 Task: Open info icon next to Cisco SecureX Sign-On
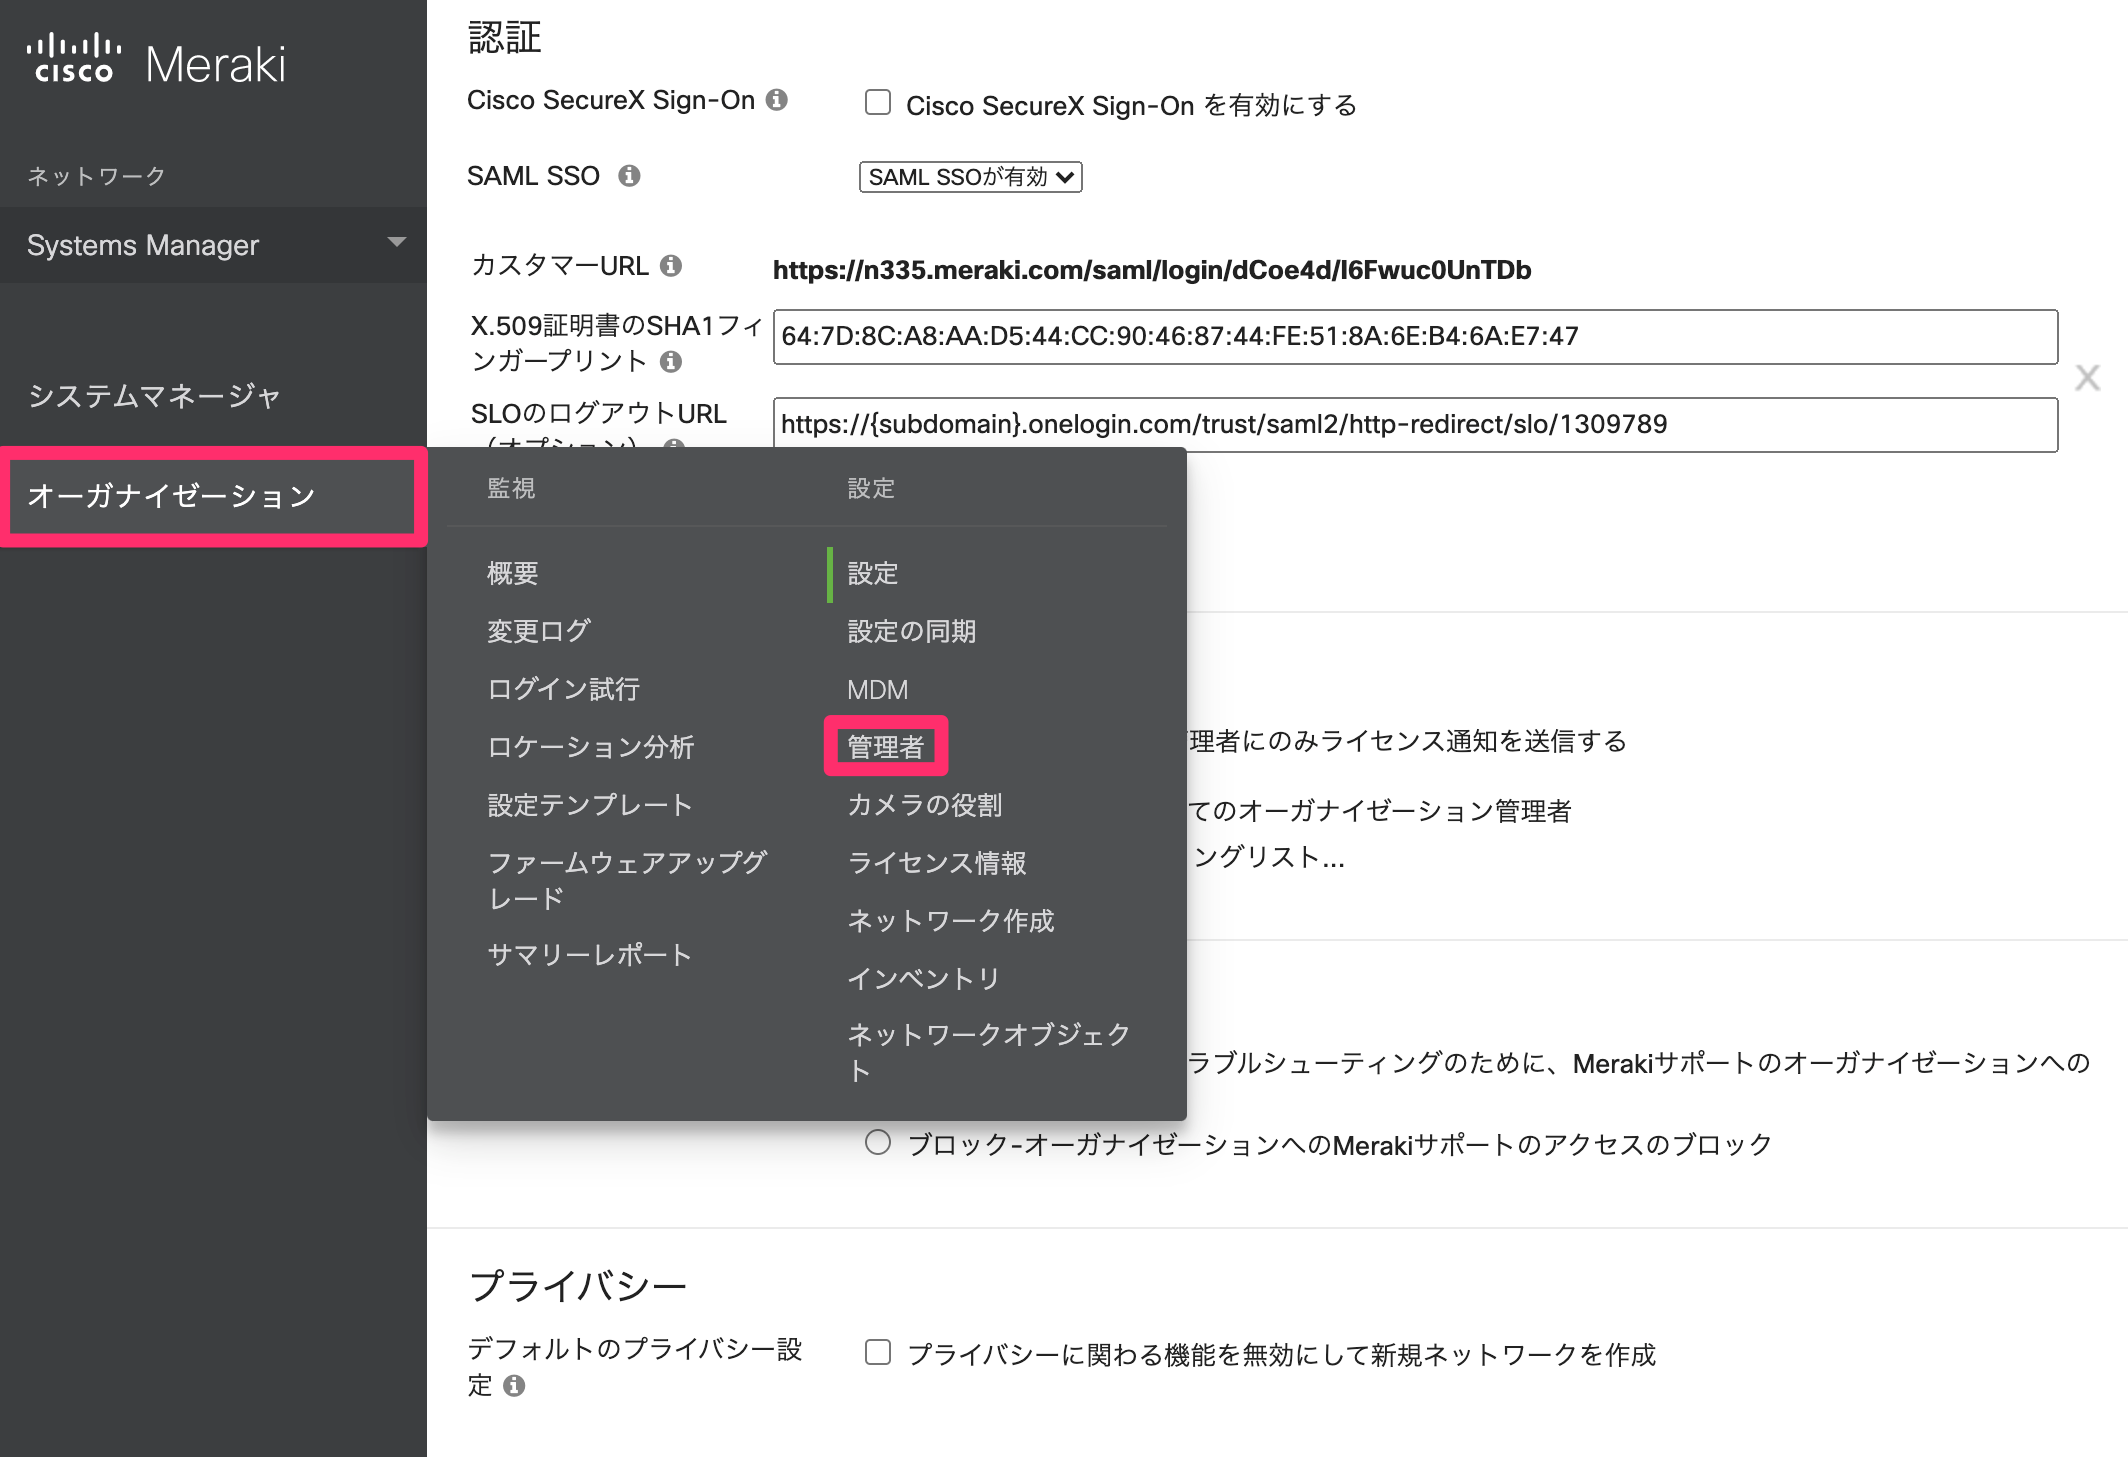click(777, 100)
